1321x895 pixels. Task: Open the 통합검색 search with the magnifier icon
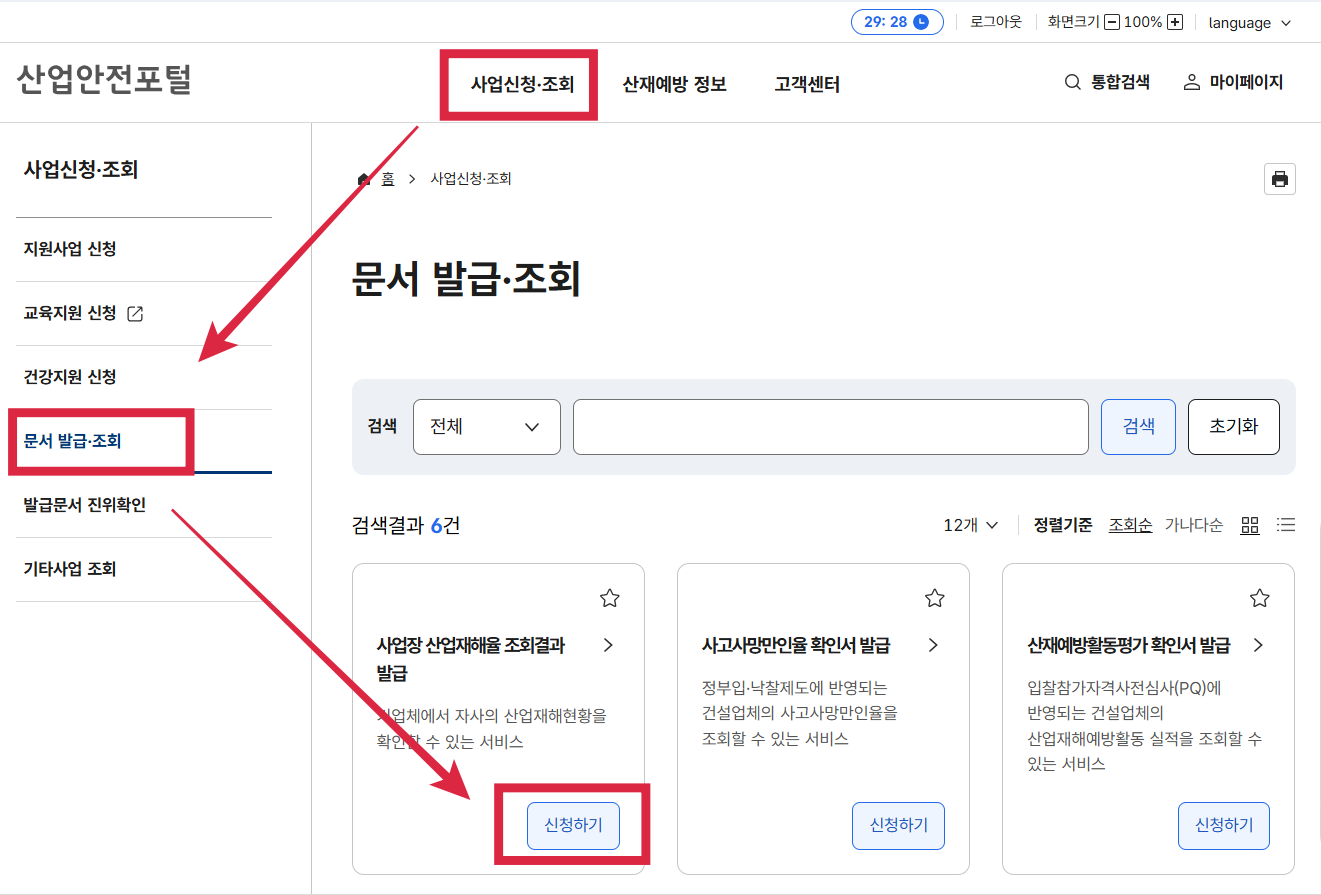pyautogui.click(x=1072, y=82)
